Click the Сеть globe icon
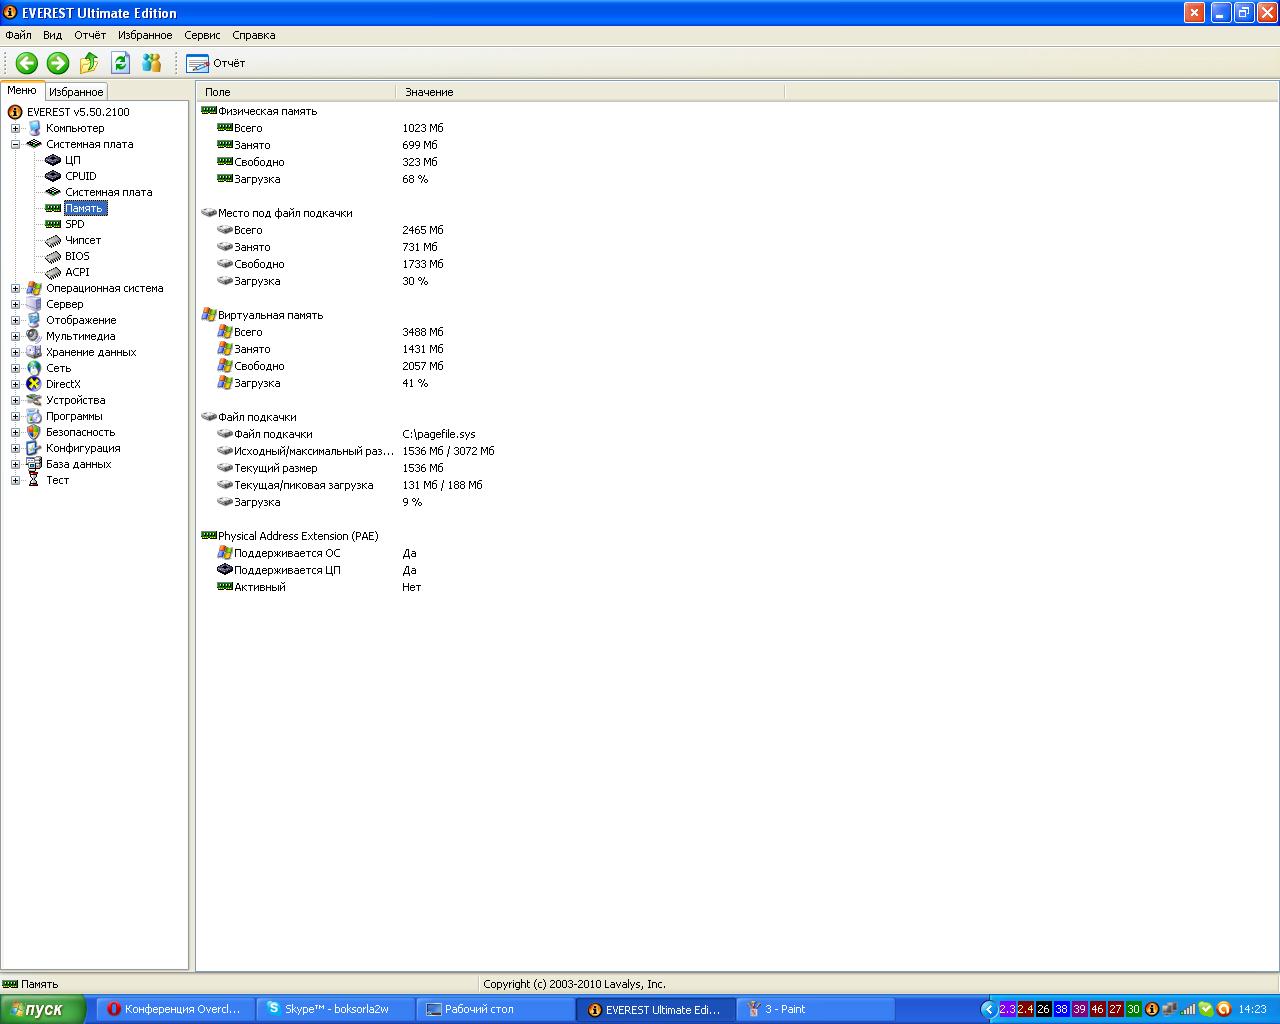Image resolution: width=1280 pixels, height=1024 pixels. tap(34, 368)
